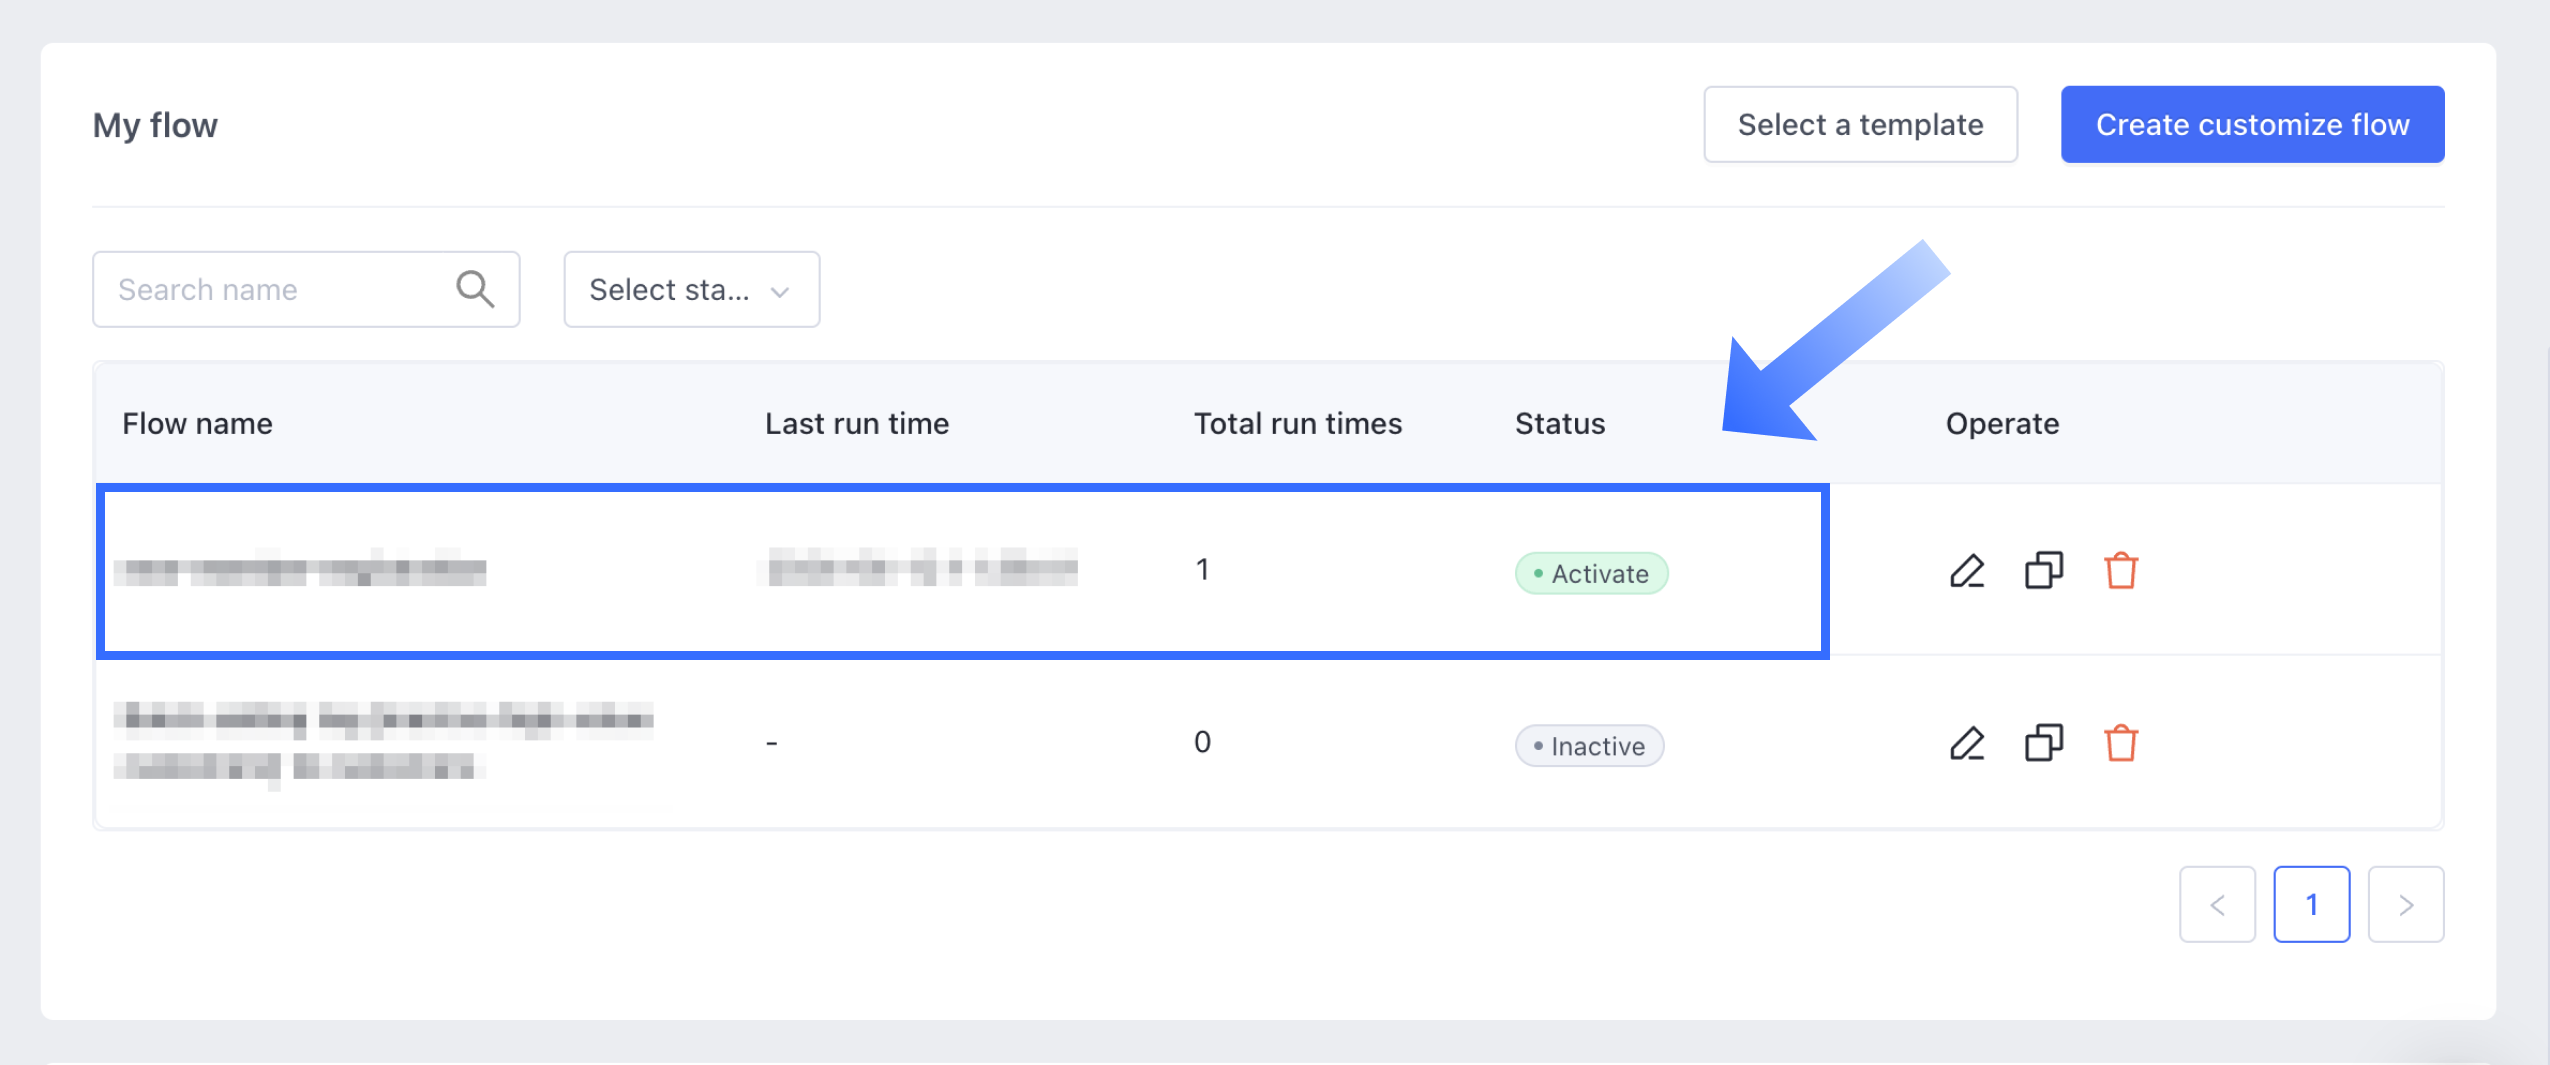Duplicate the Activate flow using copy icon
The height and width of the screenshot is (1065, 2550).
point(2043,571)
